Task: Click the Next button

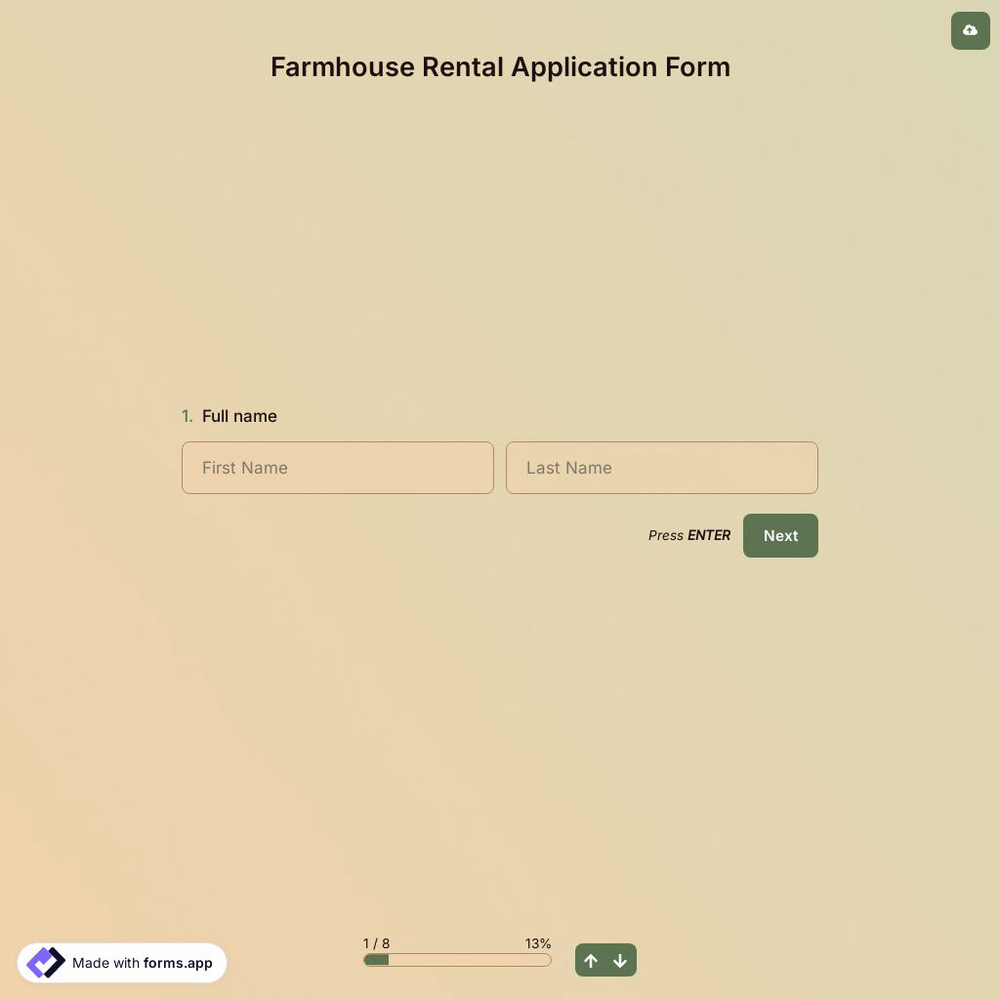Action: pyautogui.click(x=780, y=534)
